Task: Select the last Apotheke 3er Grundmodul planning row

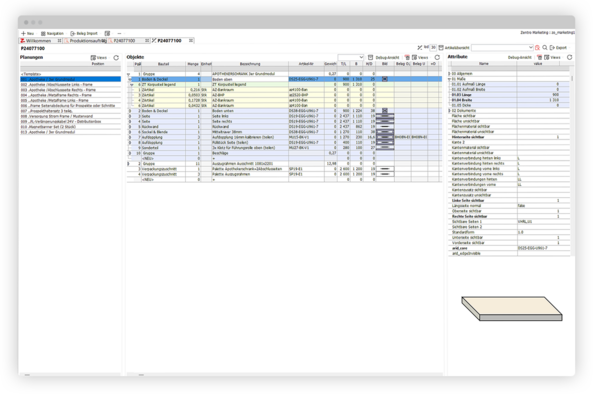Action: point(70,132)
